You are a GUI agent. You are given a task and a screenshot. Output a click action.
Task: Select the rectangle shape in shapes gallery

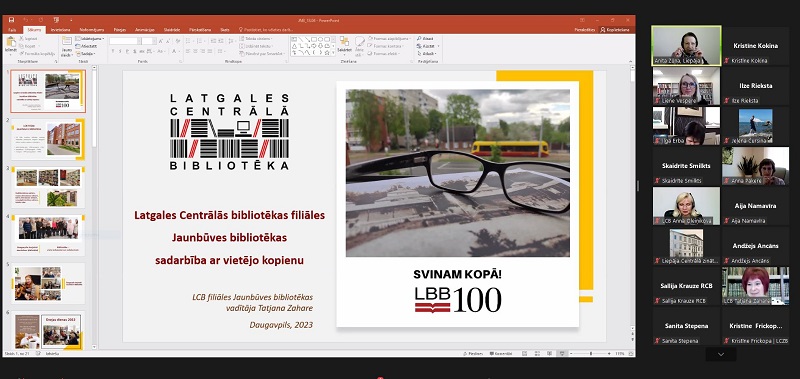[x=314, y=39]
